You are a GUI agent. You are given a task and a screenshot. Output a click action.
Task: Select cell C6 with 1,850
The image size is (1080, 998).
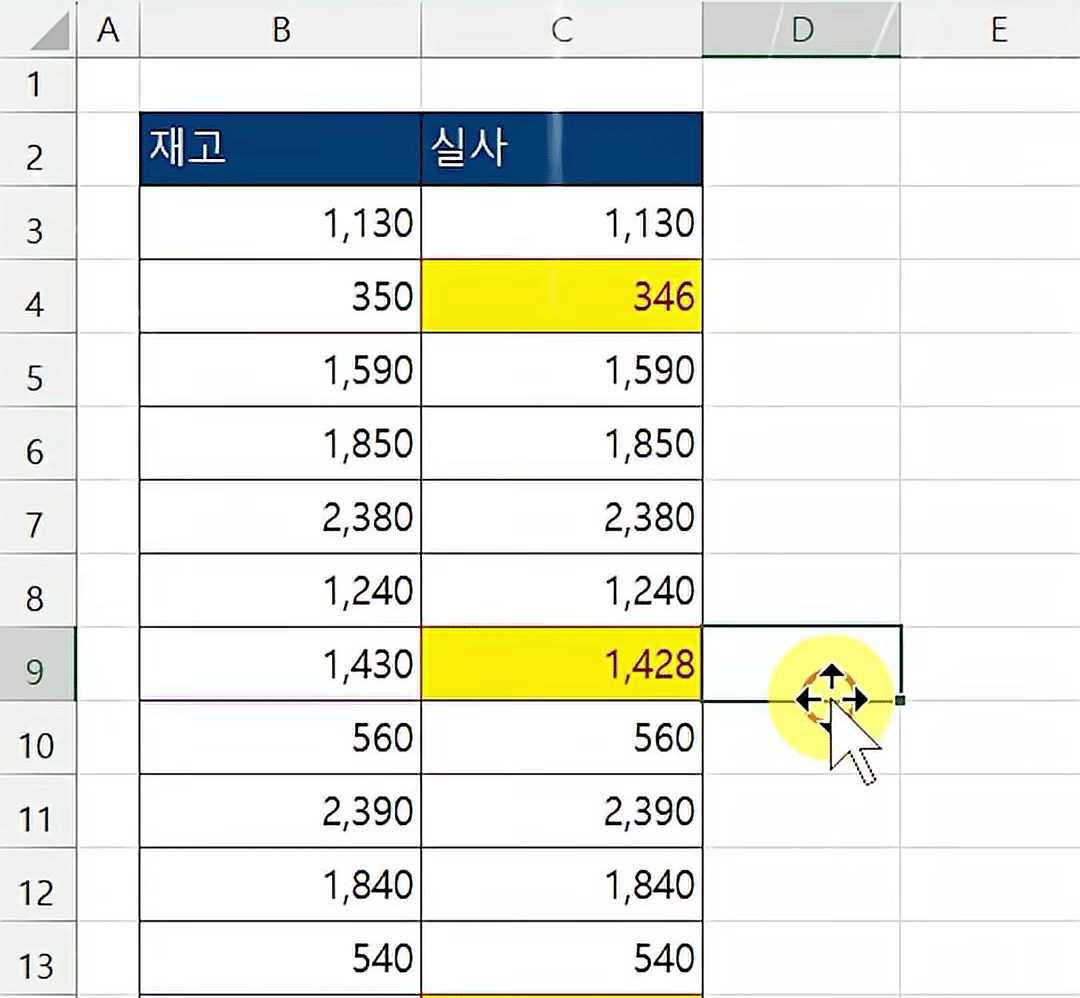point(561,444)
